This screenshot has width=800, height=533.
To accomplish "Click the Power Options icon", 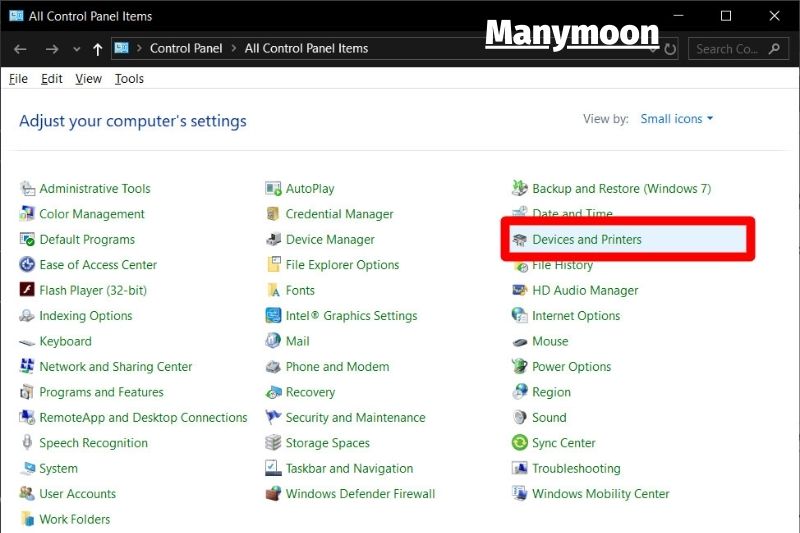I will [x=520, y=366].
